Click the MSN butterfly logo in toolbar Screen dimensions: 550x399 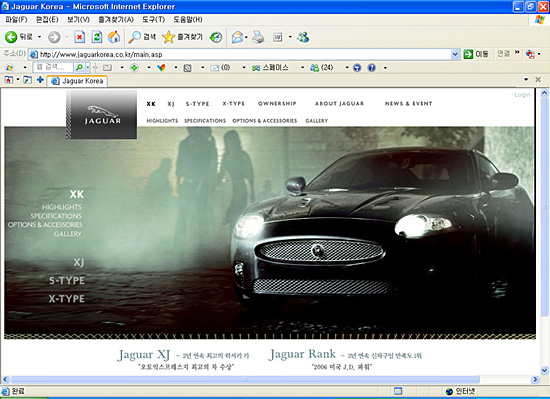click(x=9, y=67)
